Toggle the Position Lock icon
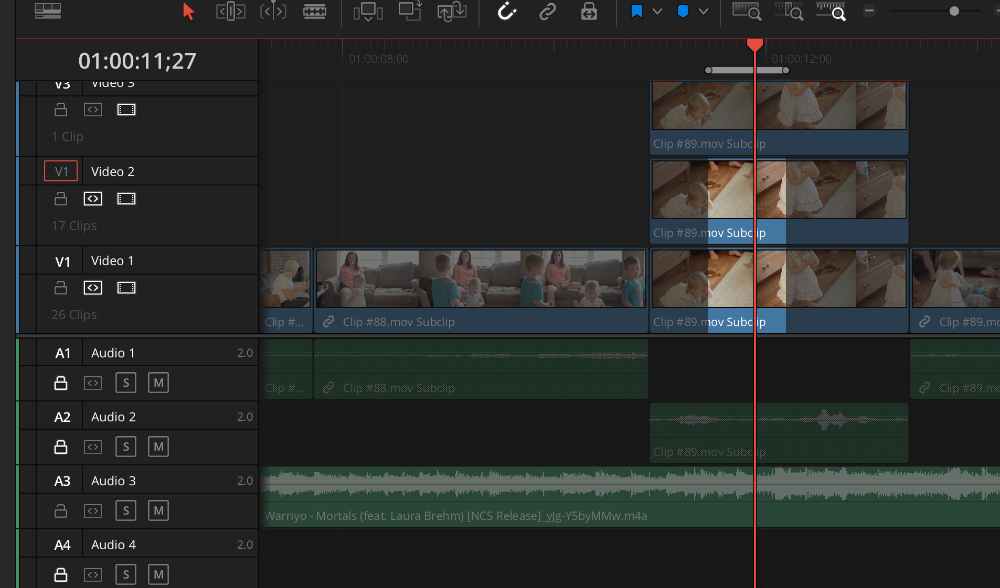1000x588 pixels. point(589,11)
